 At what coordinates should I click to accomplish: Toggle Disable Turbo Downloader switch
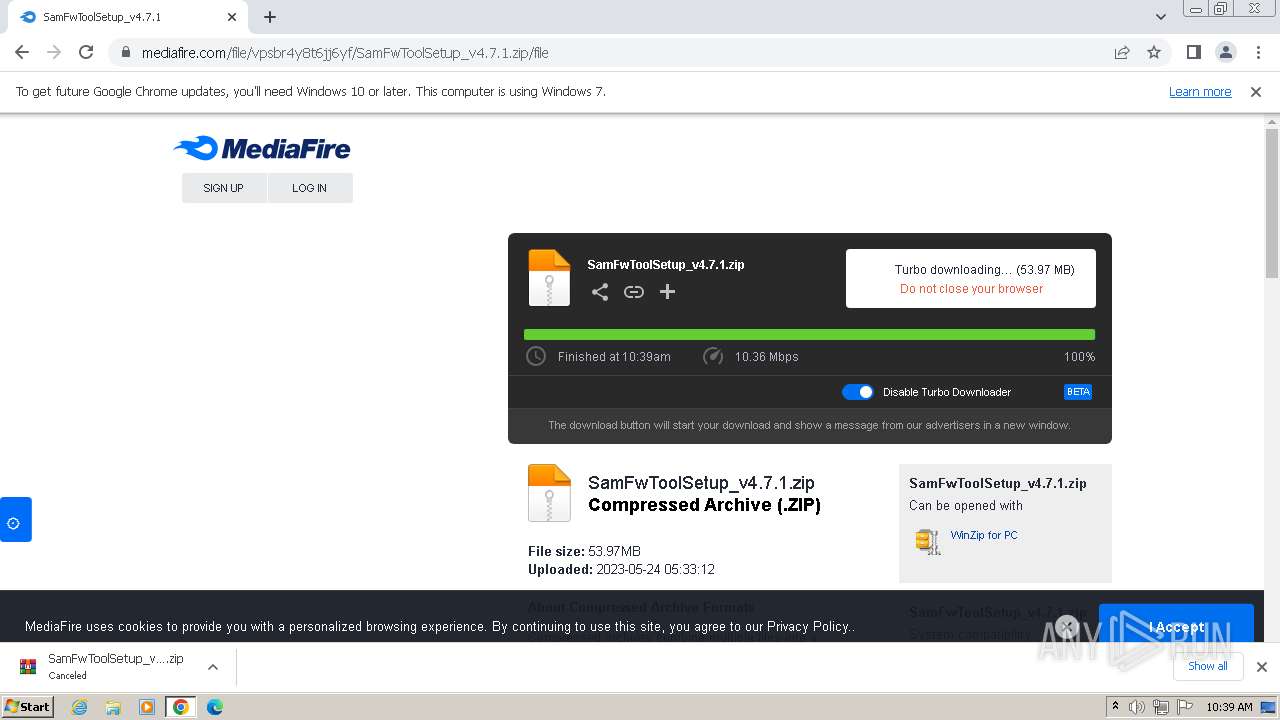tap(858, 392)
